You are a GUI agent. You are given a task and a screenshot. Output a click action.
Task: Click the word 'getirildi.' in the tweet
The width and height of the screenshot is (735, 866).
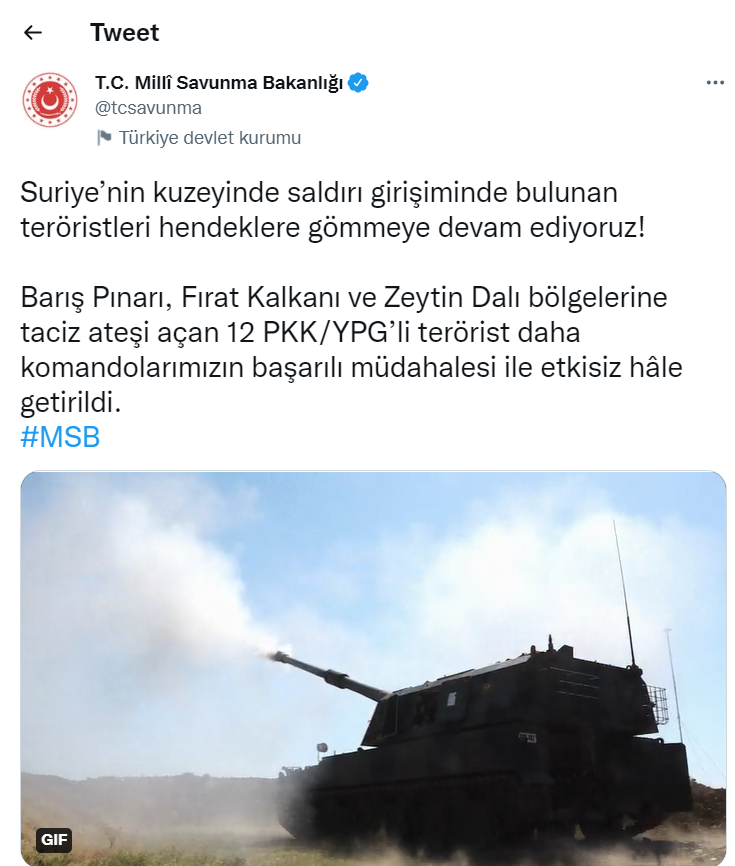pos(71,403)
